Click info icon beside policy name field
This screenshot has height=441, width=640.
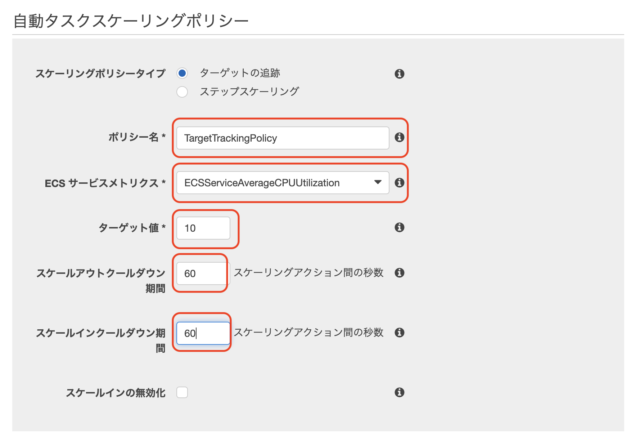coord(399,138)
